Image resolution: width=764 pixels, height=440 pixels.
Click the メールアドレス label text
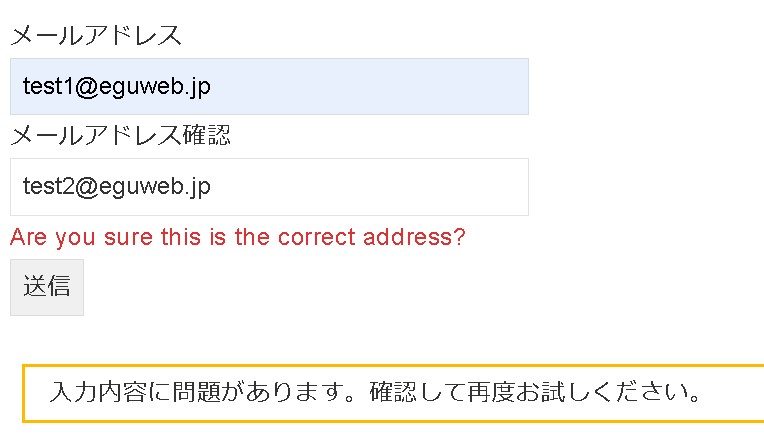(x=96, y=36)
